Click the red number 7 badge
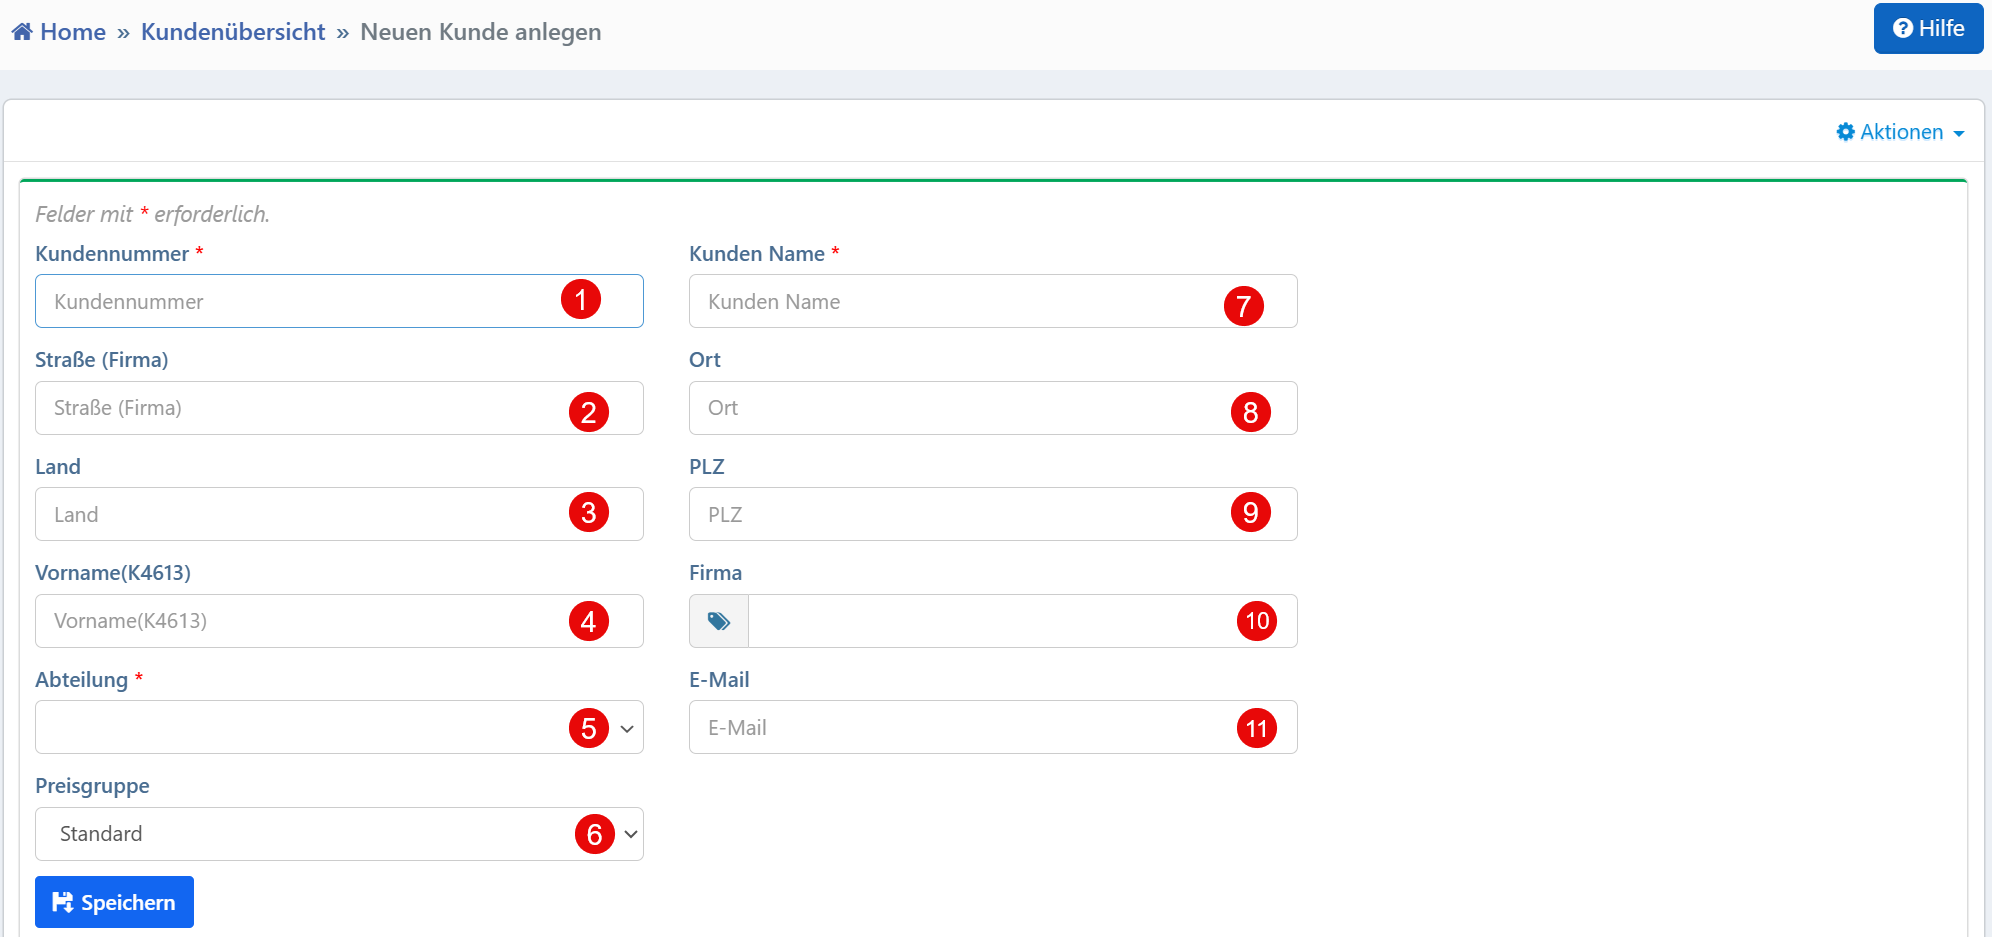The height and width of the screenshot is (937, 1992). pos(1243,306)
